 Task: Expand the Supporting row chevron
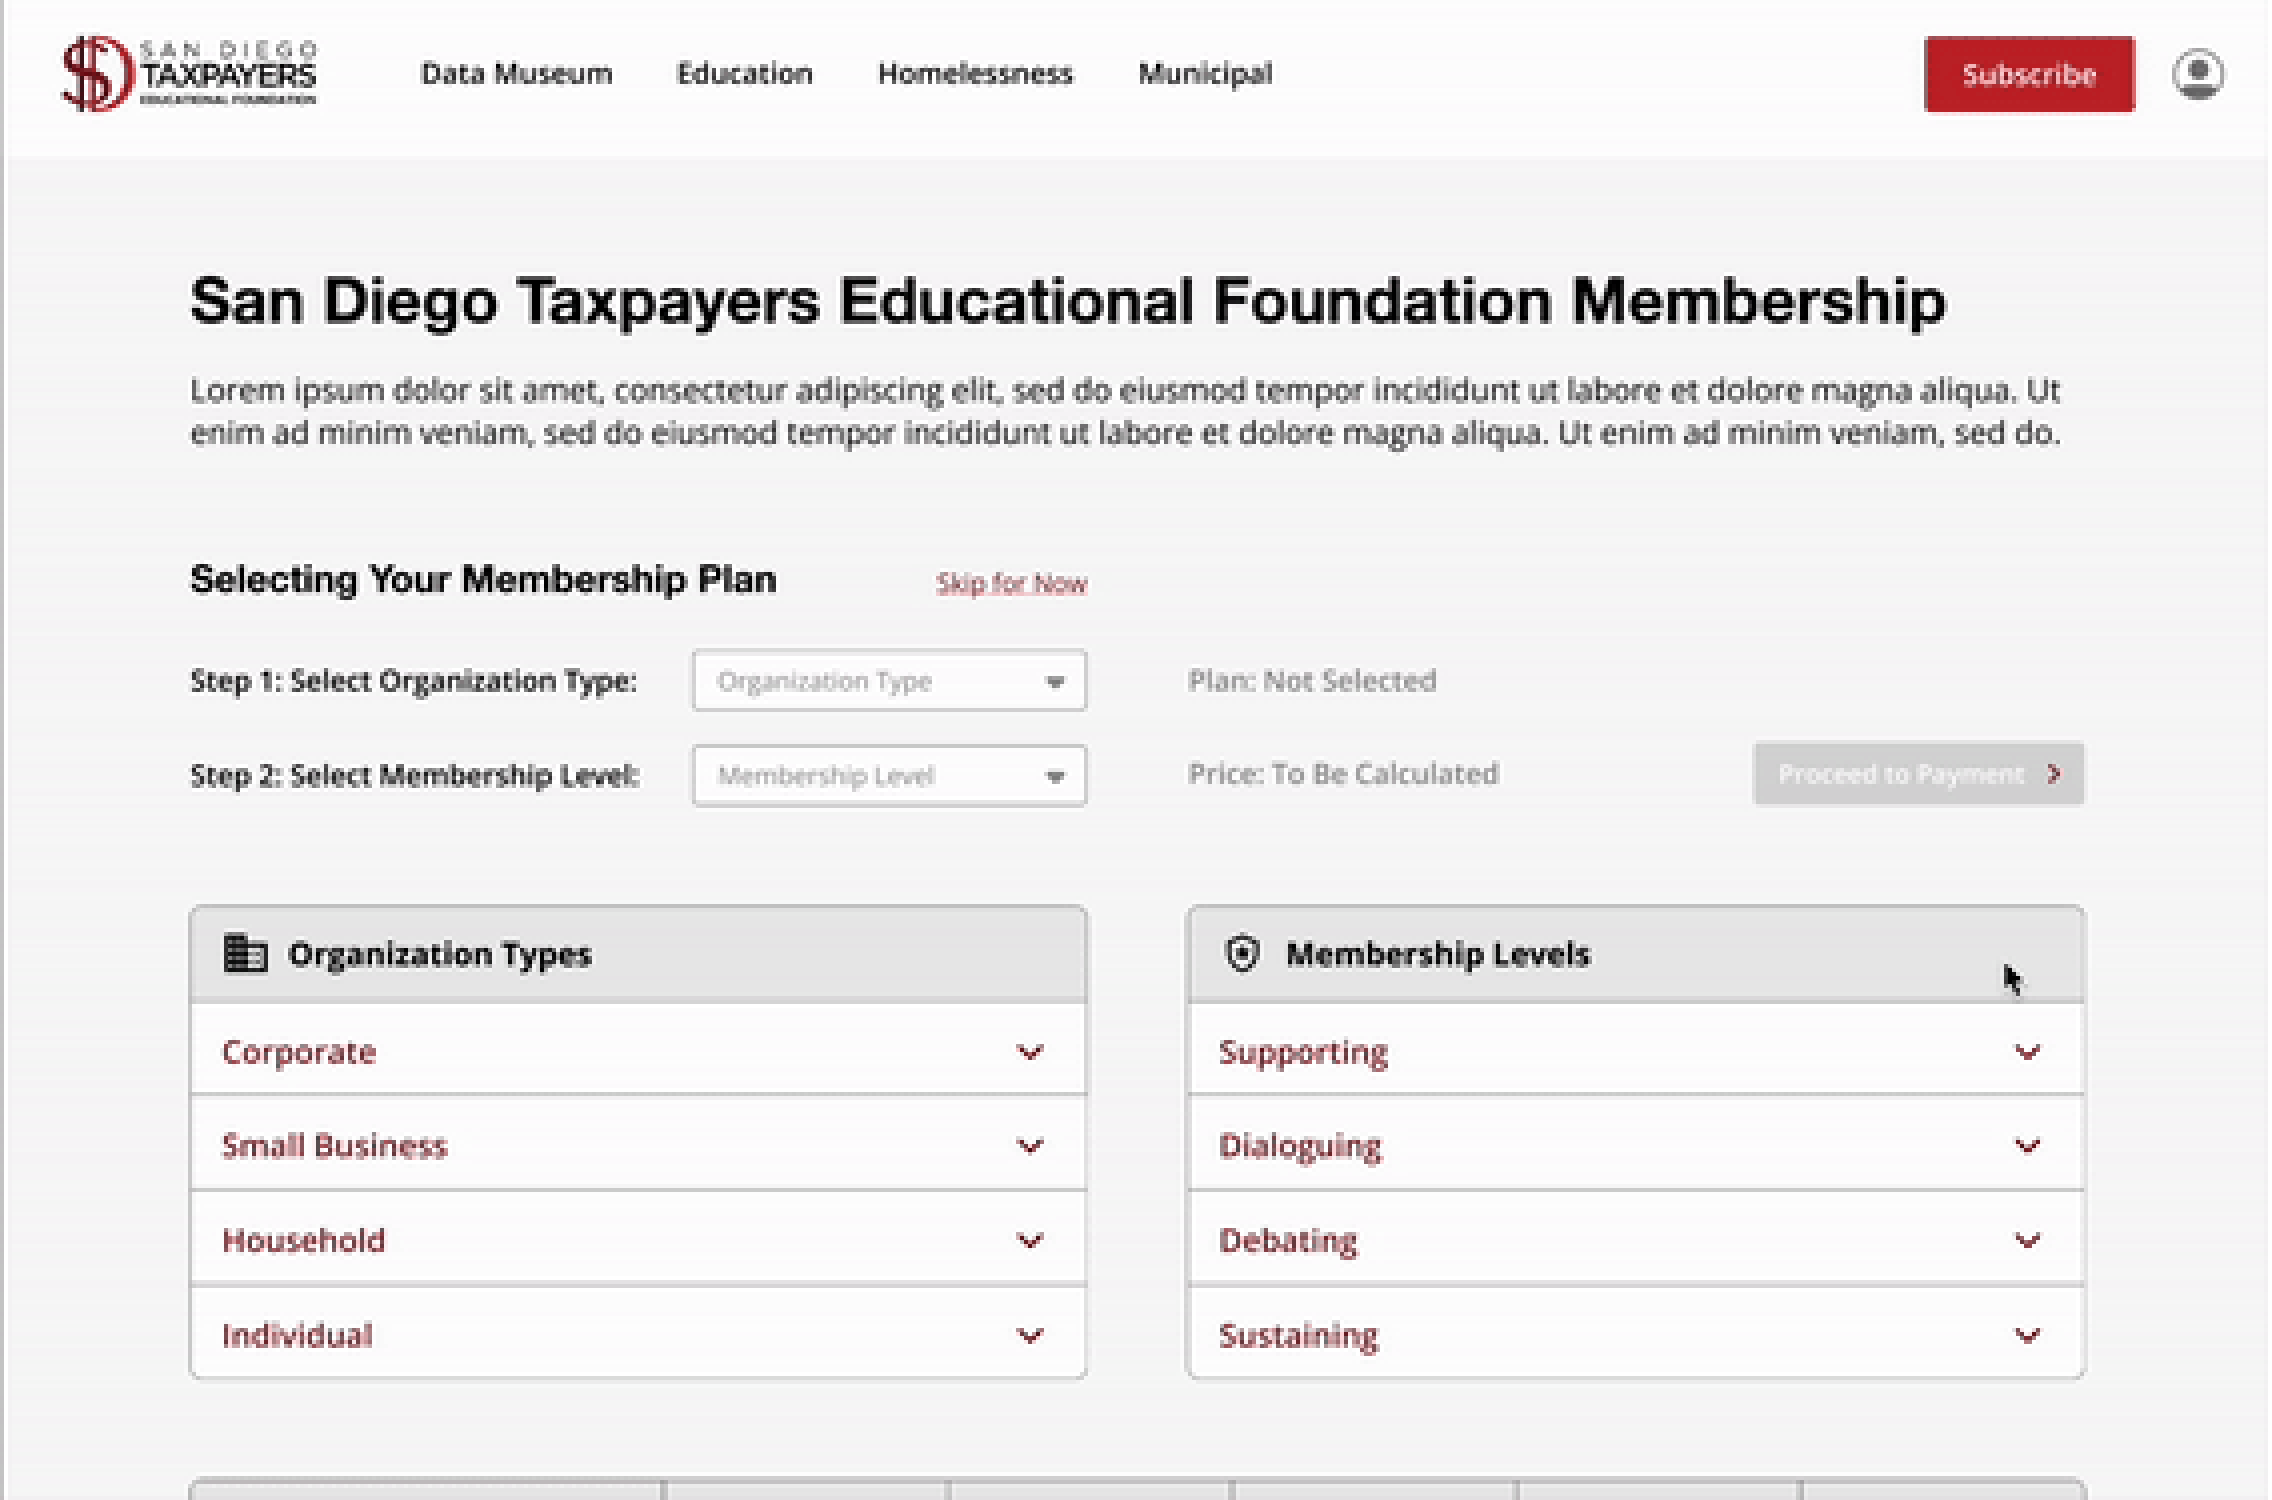tap(2026, 1052)
